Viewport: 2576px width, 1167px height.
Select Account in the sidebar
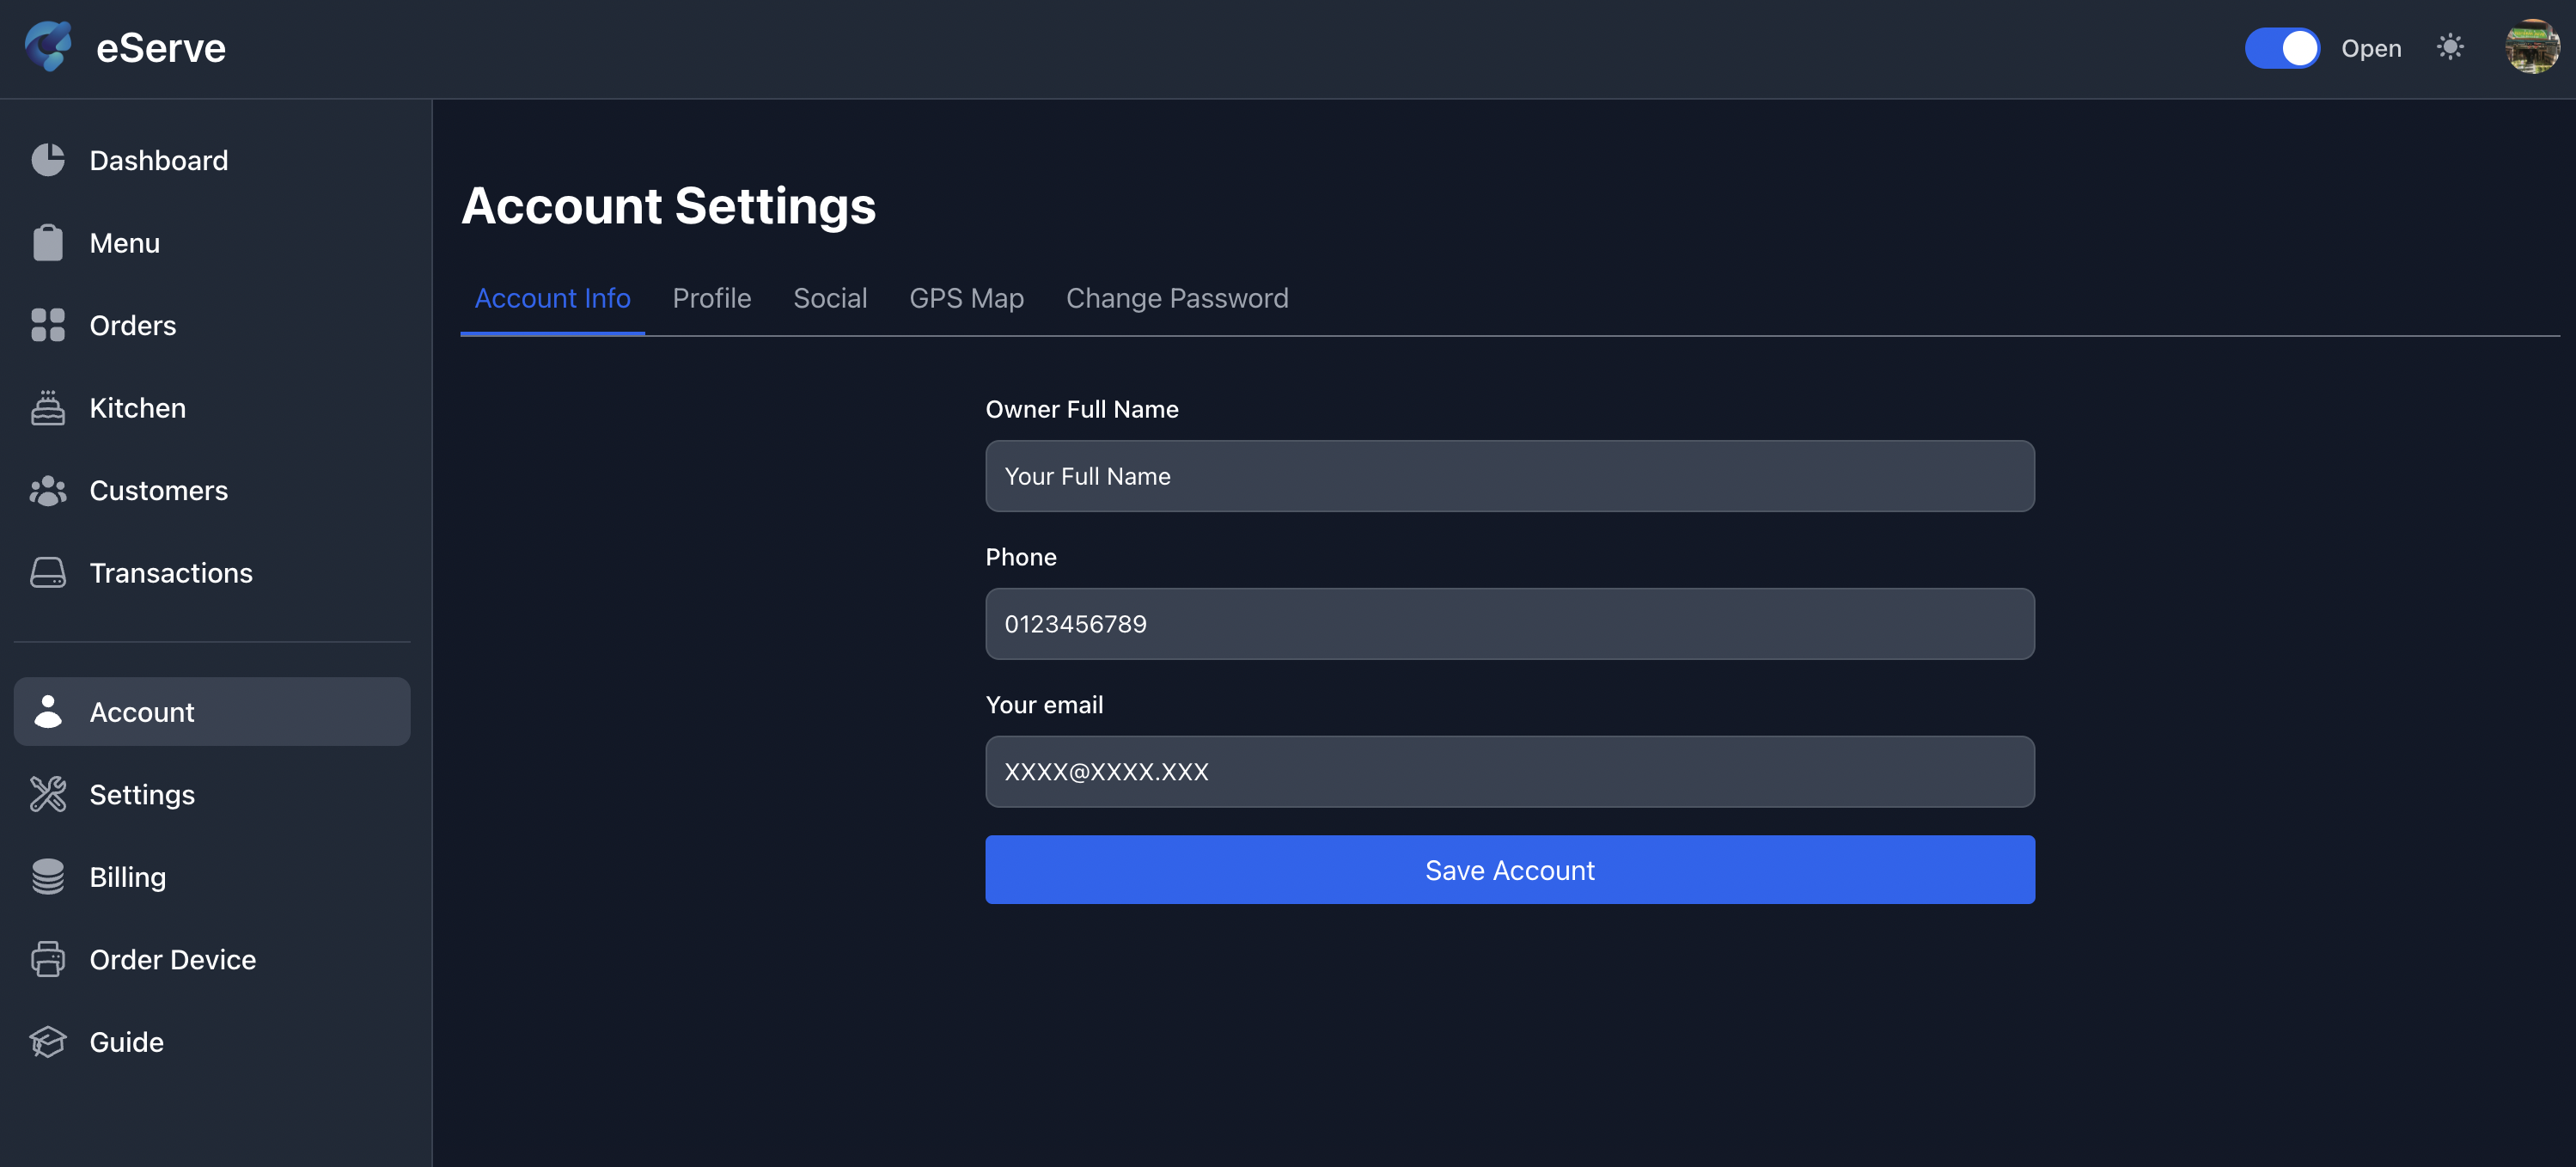(212, 712)
